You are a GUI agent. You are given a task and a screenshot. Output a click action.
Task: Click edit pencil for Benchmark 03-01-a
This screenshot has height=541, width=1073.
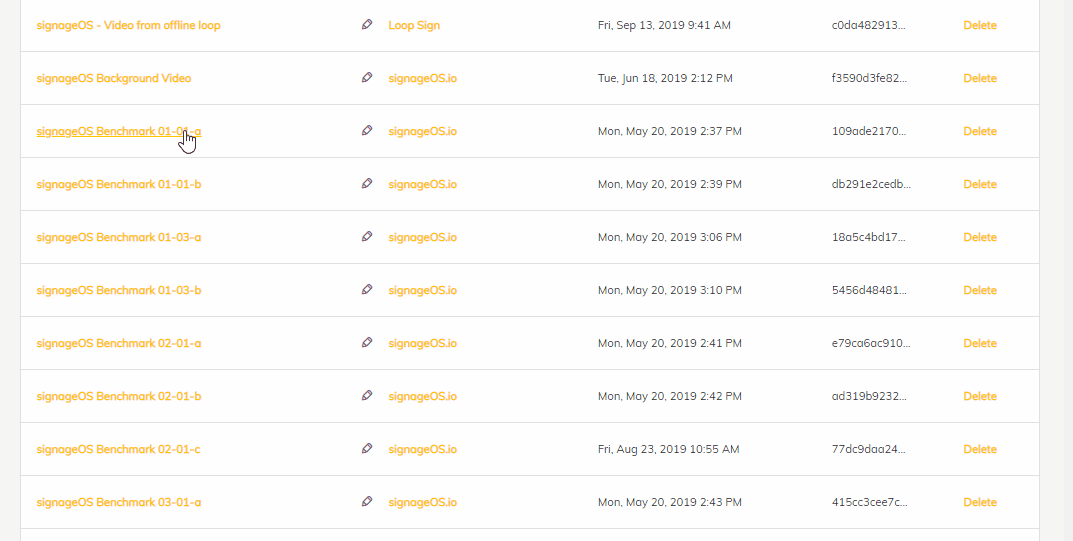pyautogui.click(x=367, y=501)
